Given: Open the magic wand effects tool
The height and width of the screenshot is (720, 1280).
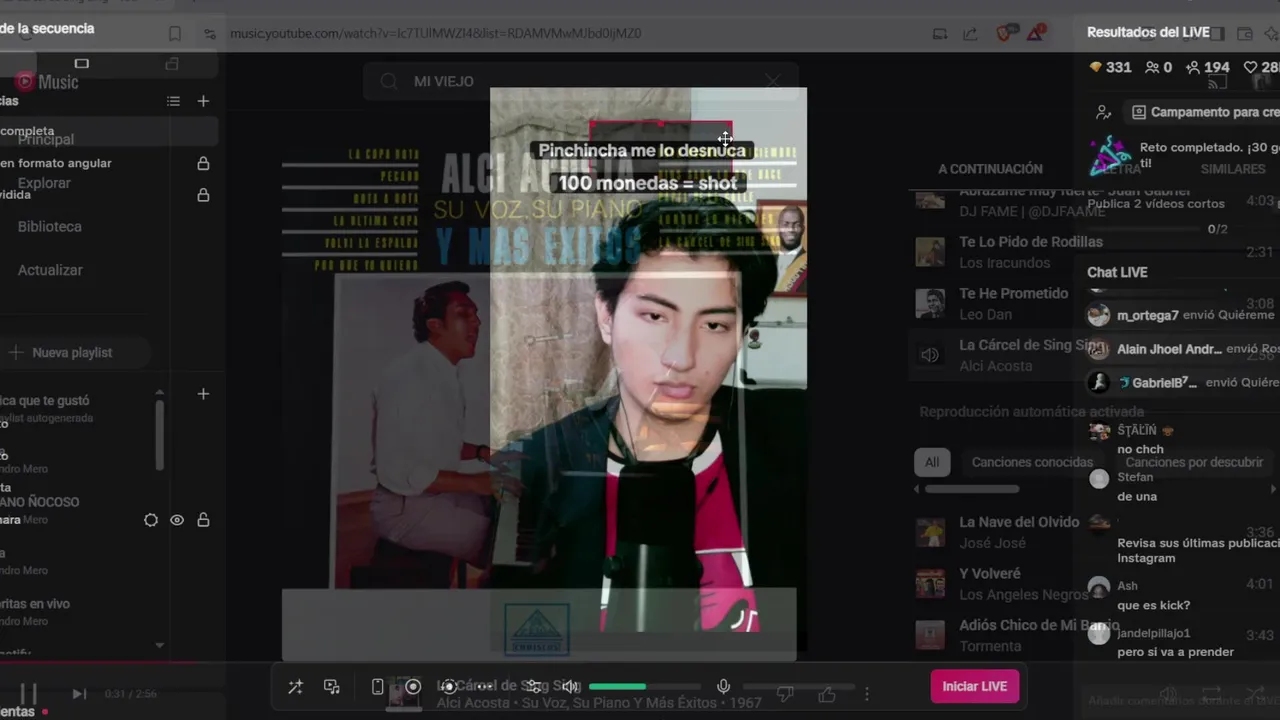Looking at the screenshot, I should [x=295, y=687].
